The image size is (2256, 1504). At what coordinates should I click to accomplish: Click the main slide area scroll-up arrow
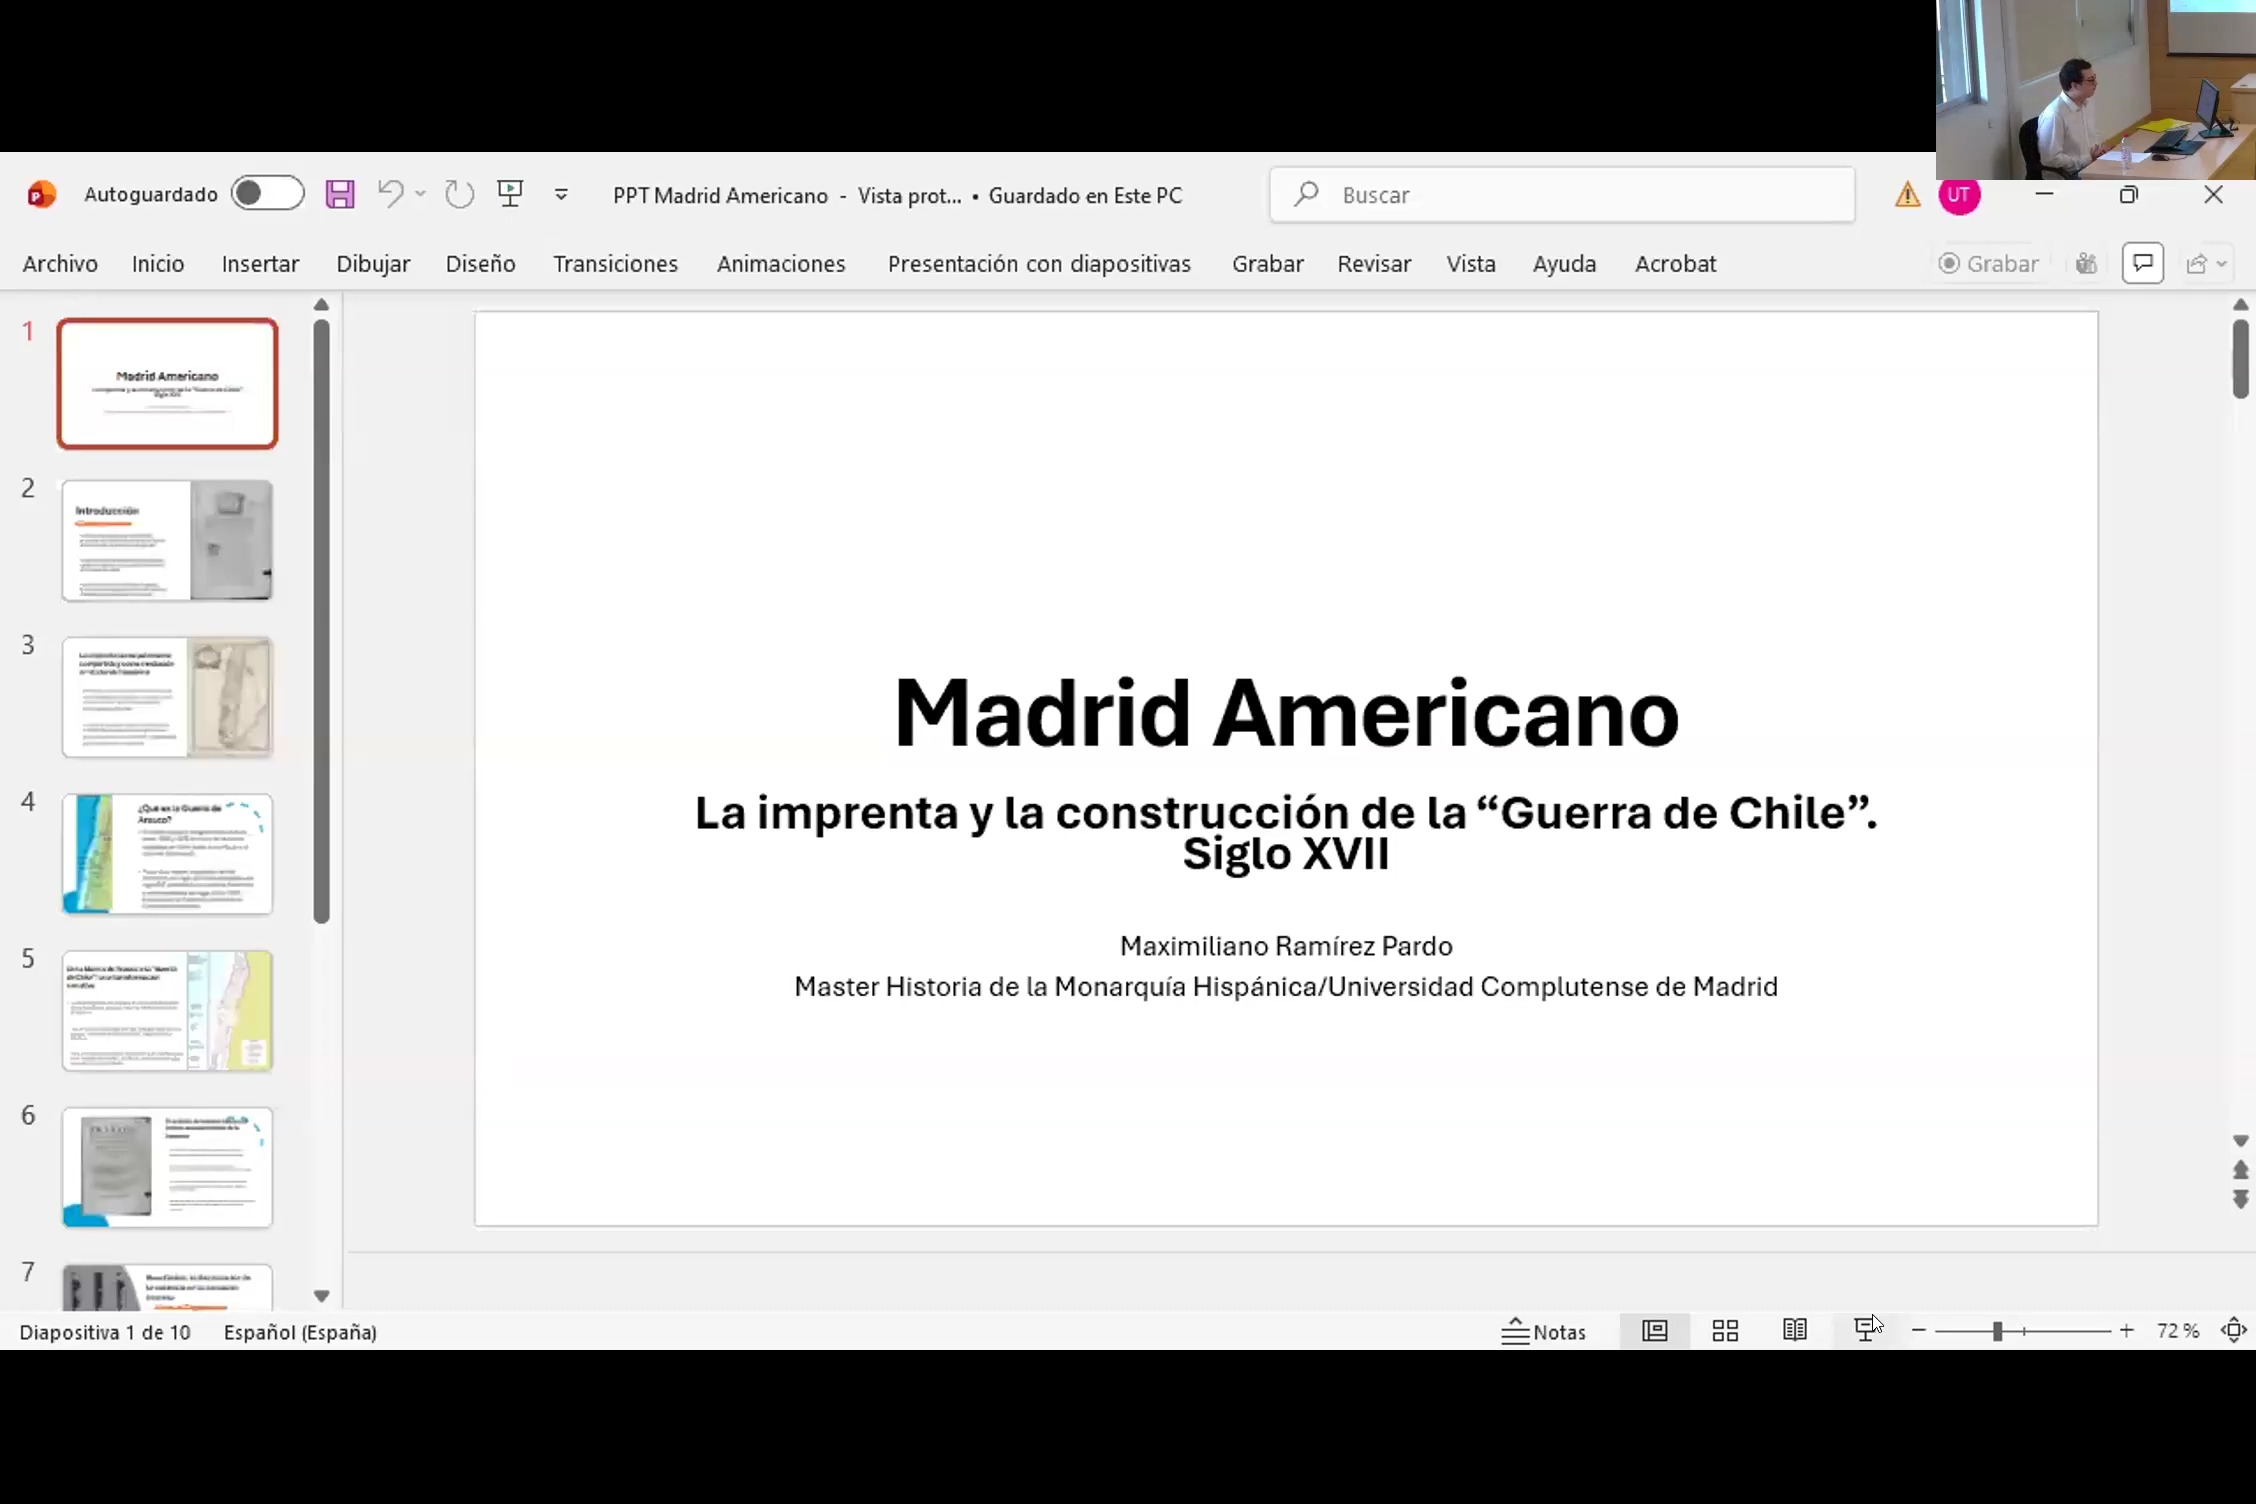point(2240,305)
